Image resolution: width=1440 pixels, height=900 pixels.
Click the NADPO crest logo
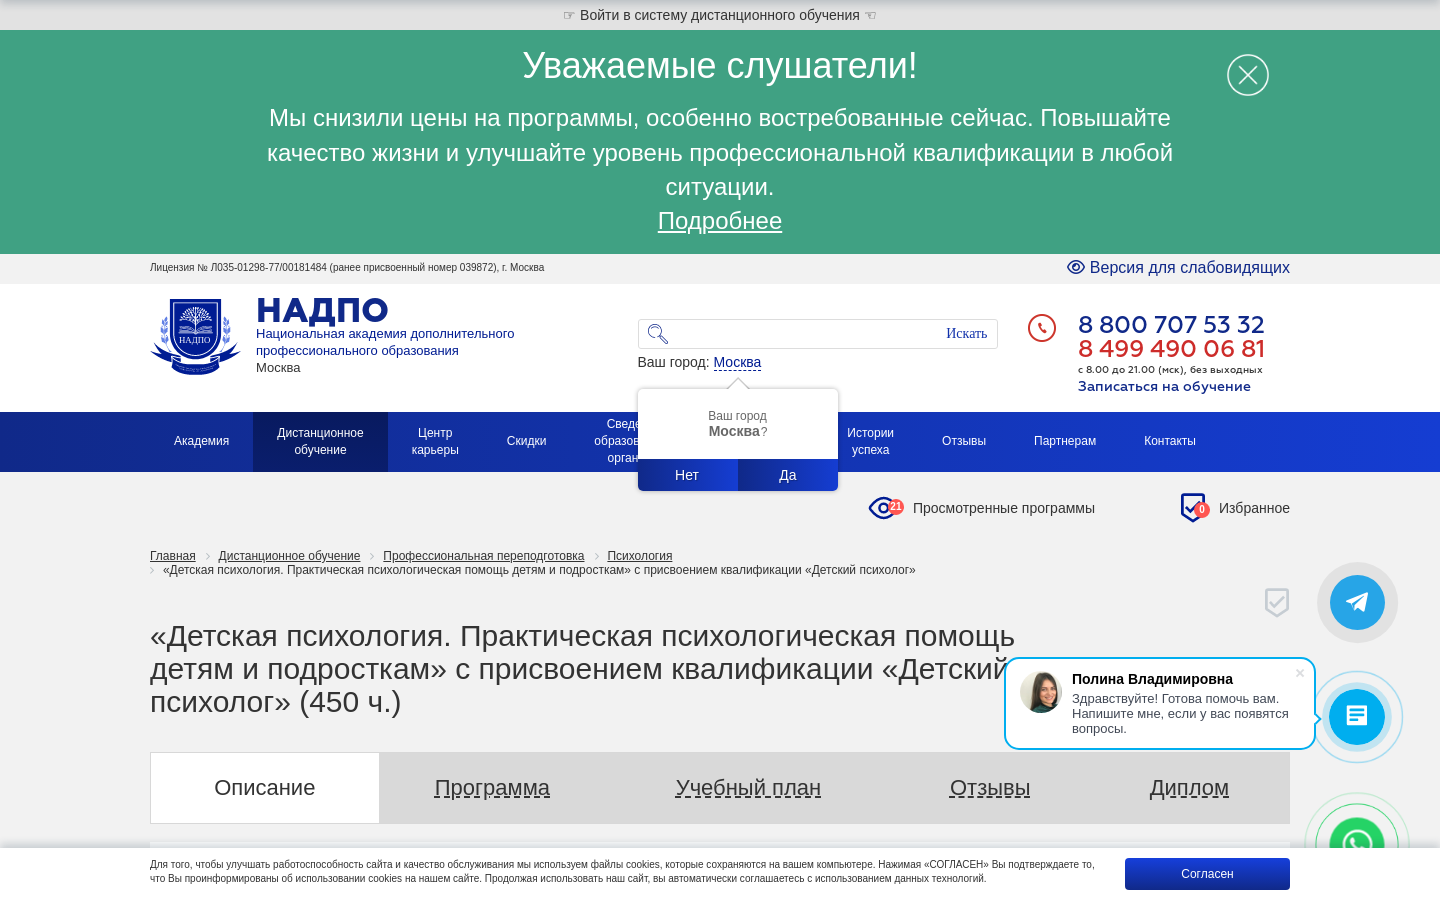click(x=195, y=336)
